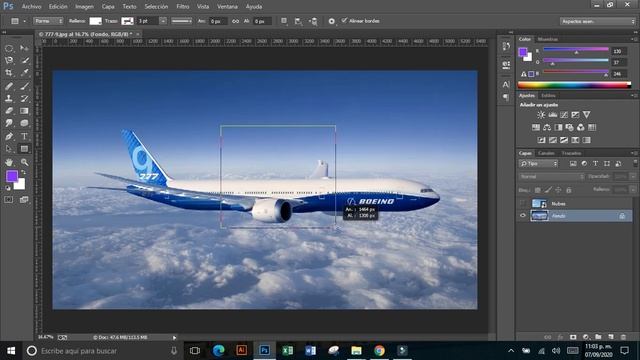Switch to the Trazados tab

[571, 153]
